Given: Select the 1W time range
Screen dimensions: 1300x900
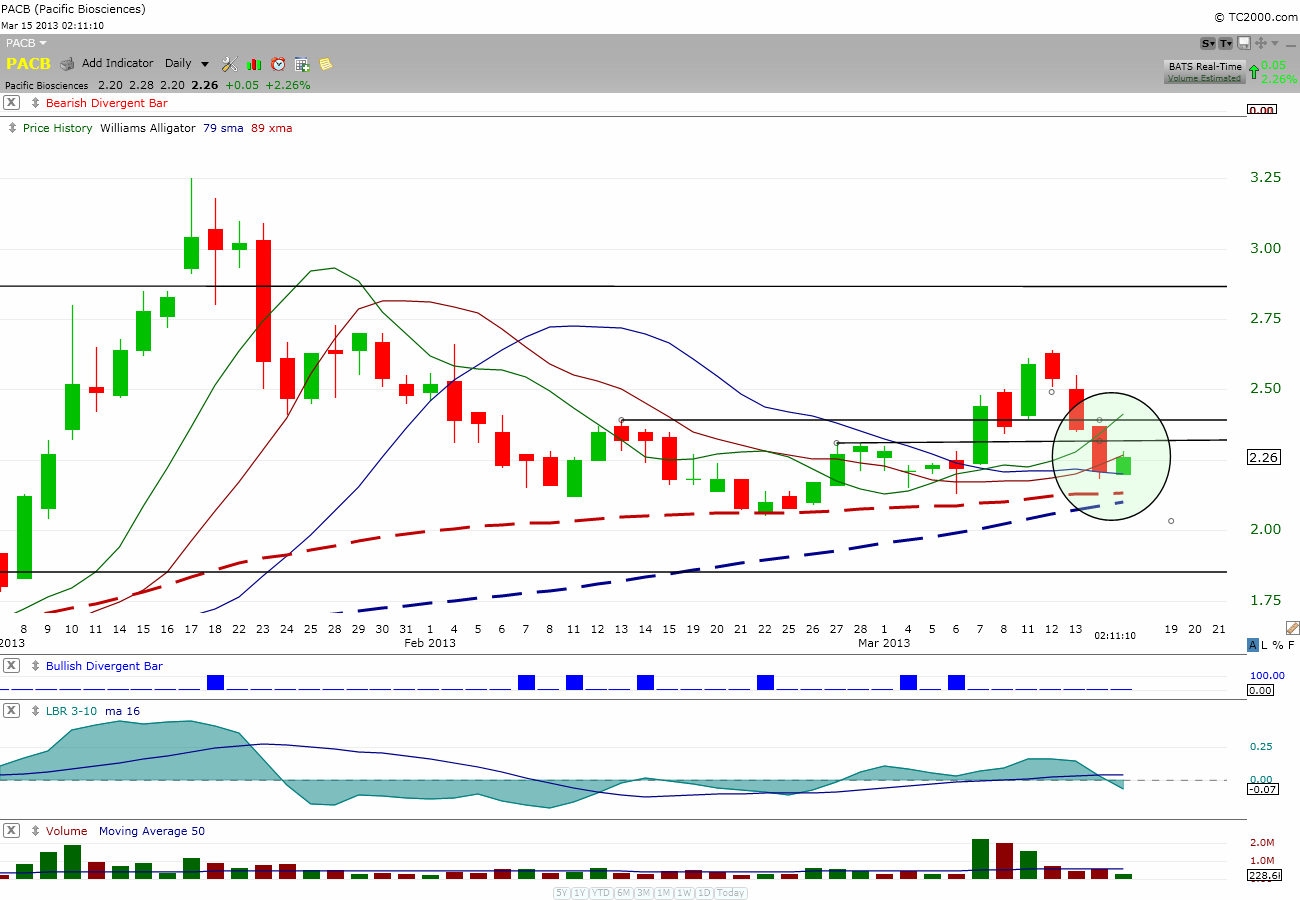Looking at the screenshot, I should (684, 893).
